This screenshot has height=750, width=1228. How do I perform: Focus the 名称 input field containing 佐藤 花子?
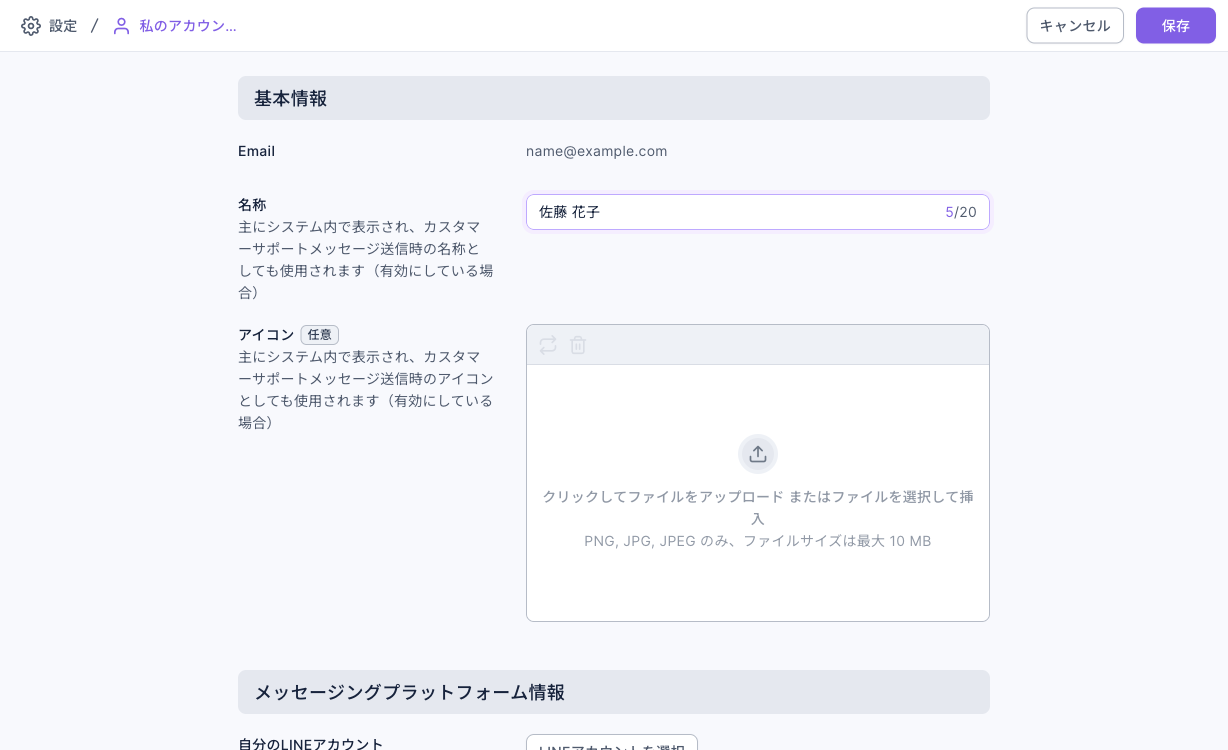pos(758,212)
